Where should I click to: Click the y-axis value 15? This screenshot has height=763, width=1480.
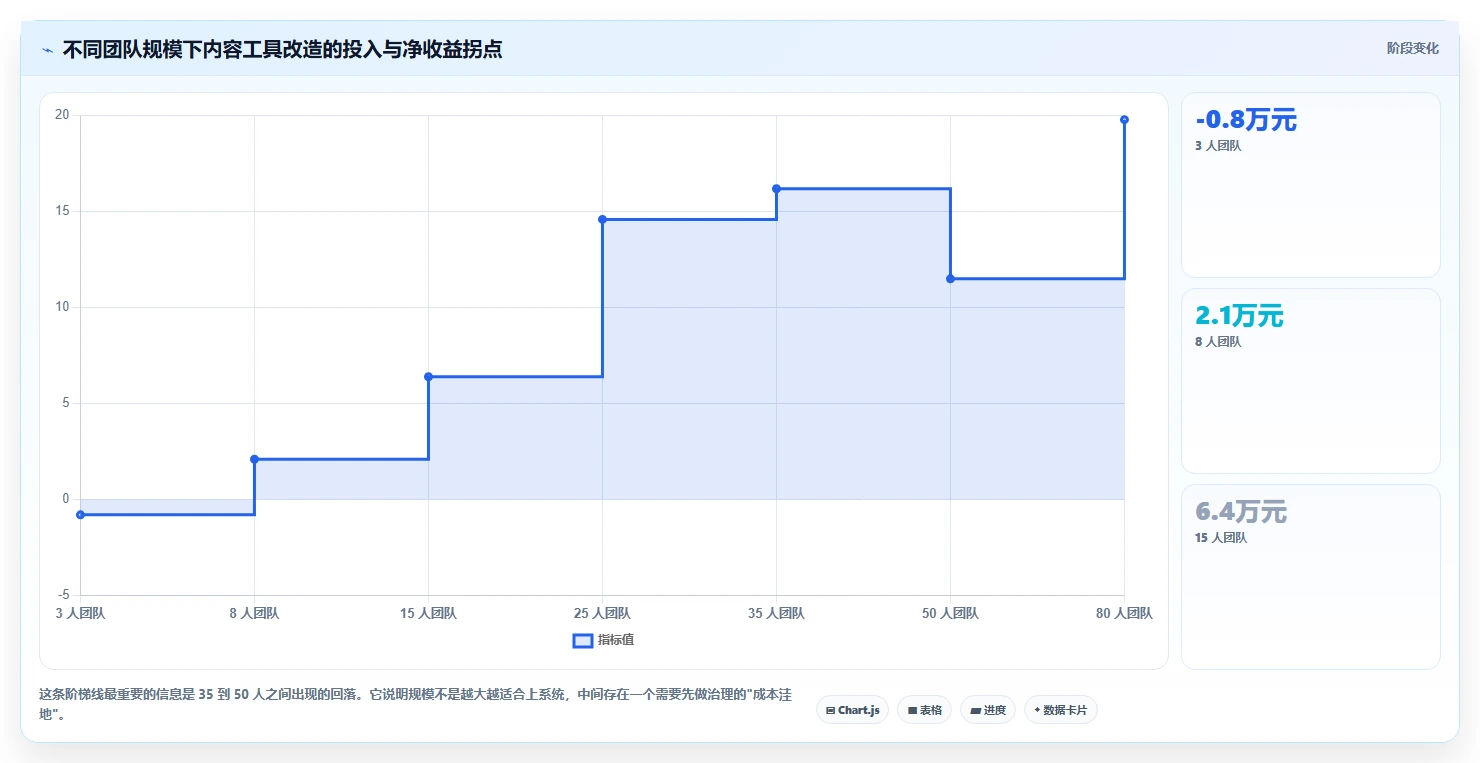click(62, 211)
